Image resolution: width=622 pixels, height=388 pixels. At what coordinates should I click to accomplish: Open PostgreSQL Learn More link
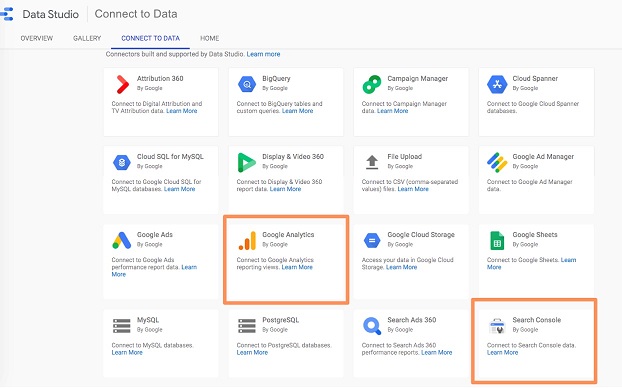pyautogui.click(x=252, y=352)
